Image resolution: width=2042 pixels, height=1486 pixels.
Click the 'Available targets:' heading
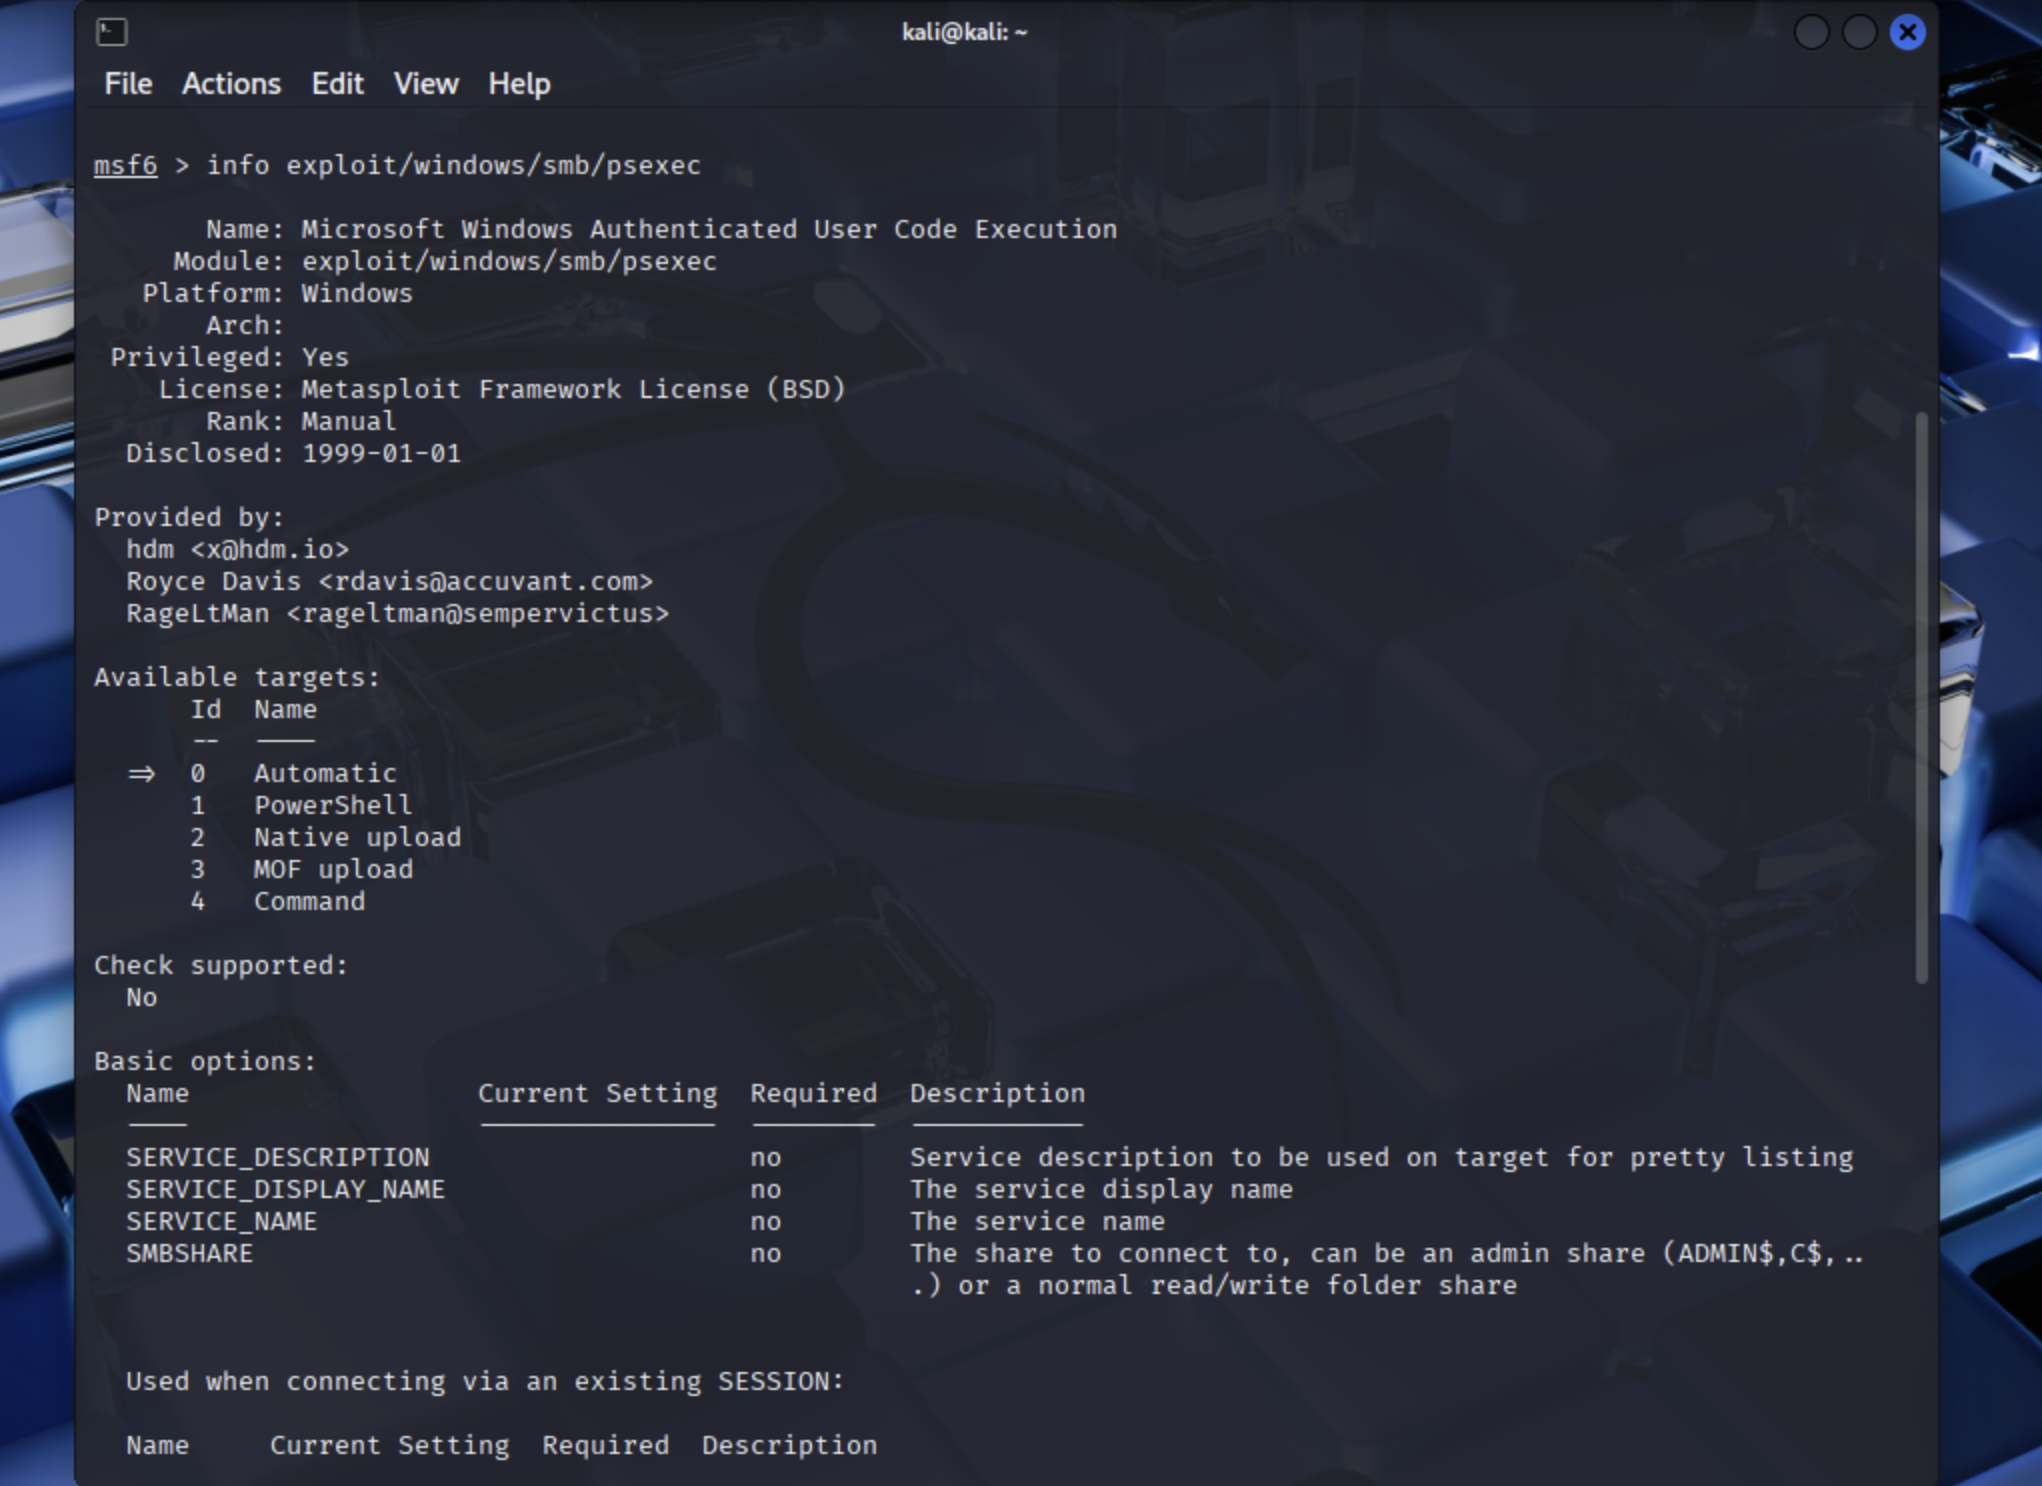coord(237,677)
